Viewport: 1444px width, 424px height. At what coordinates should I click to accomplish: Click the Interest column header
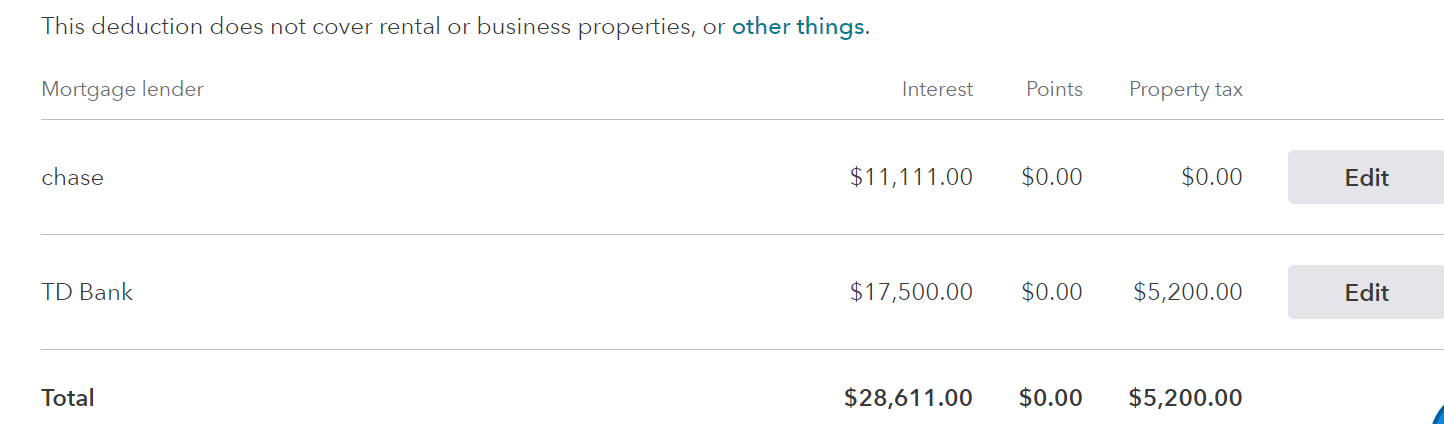click(937, 89)
